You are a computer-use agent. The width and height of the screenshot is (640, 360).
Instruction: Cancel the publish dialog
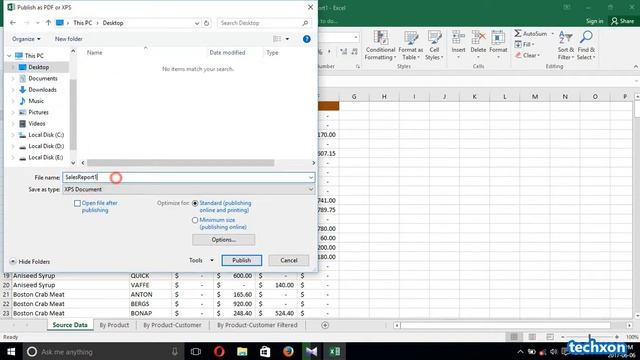pos(289,260)
